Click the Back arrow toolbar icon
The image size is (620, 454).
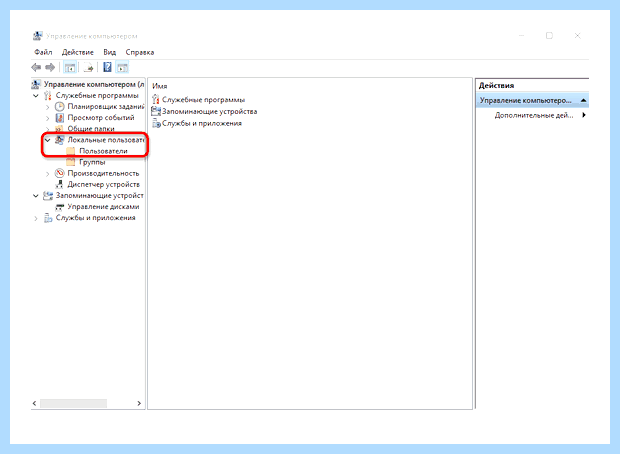pyautogui.click(x=36, y=68)
